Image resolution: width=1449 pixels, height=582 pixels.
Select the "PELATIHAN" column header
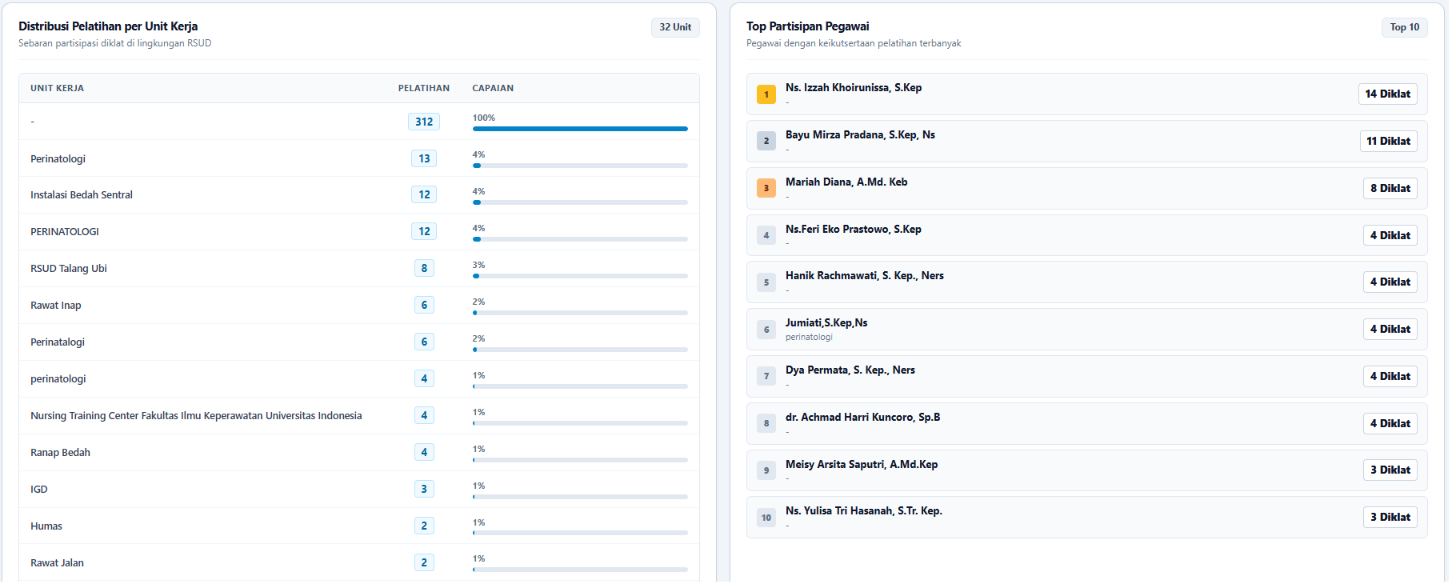pyautogui.click(x=424, y=88)
